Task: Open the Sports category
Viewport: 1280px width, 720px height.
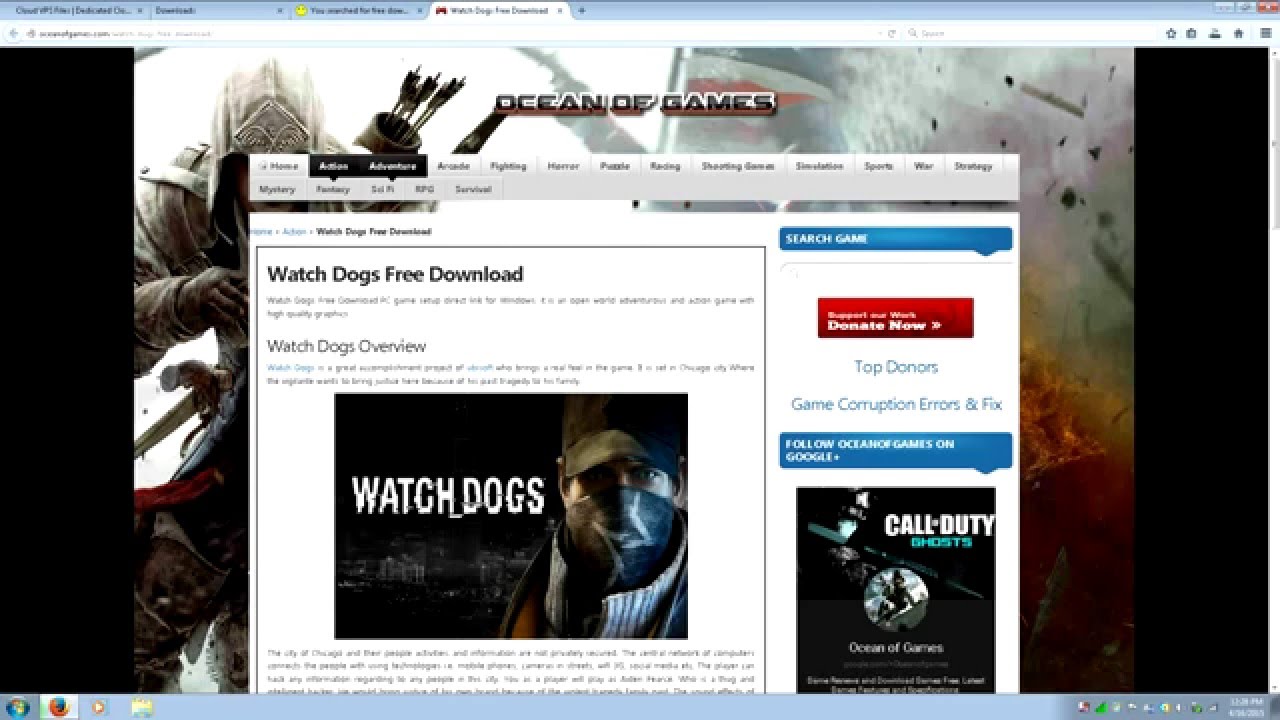Action: pos(879,166)
